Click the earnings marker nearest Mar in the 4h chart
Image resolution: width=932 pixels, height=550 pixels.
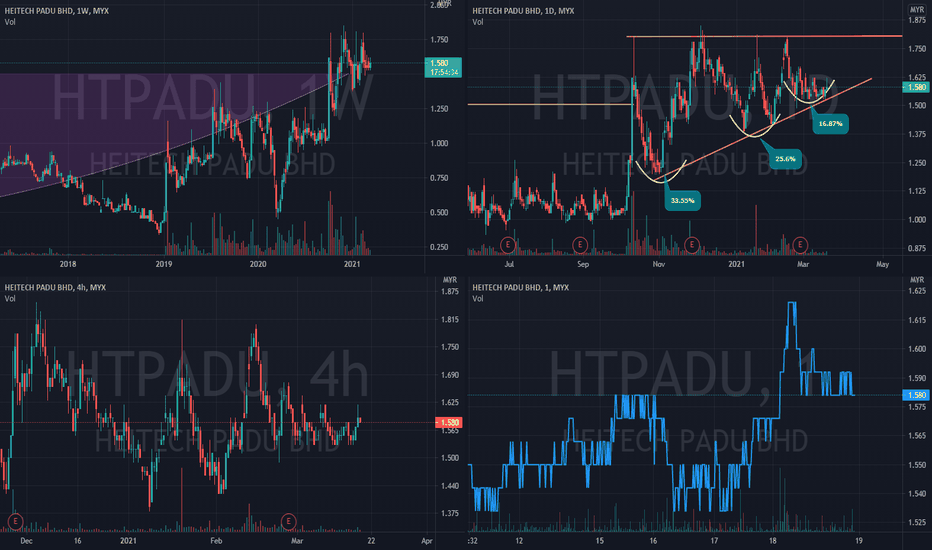pyautogui.click(x=288, y=521)
